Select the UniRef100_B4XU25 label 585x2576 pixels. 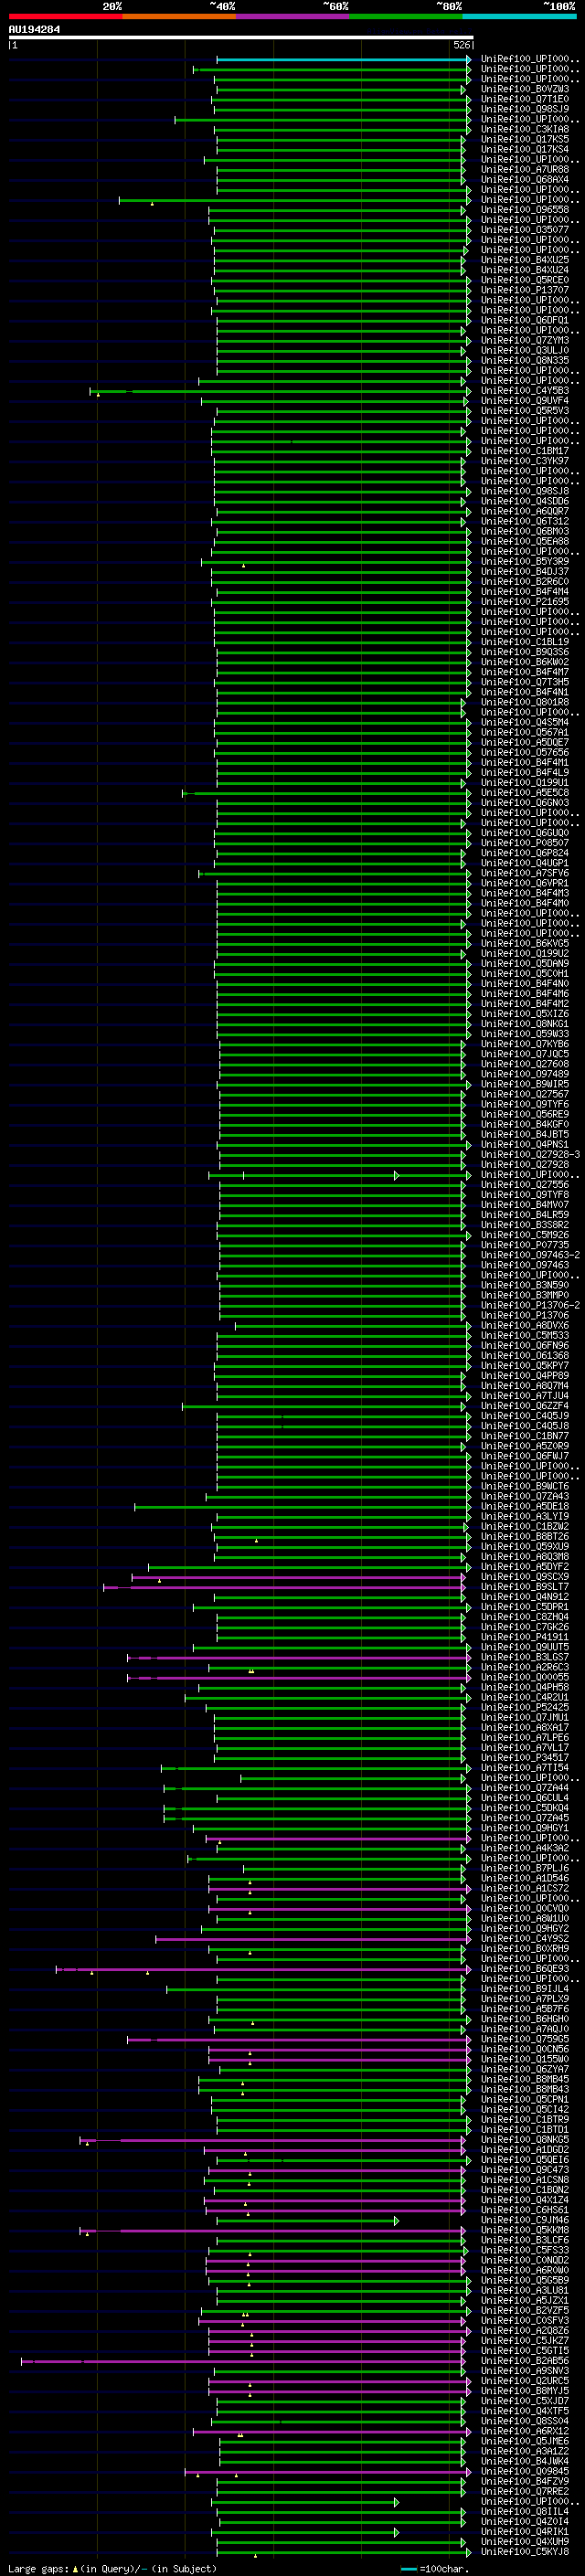point(525,260)
